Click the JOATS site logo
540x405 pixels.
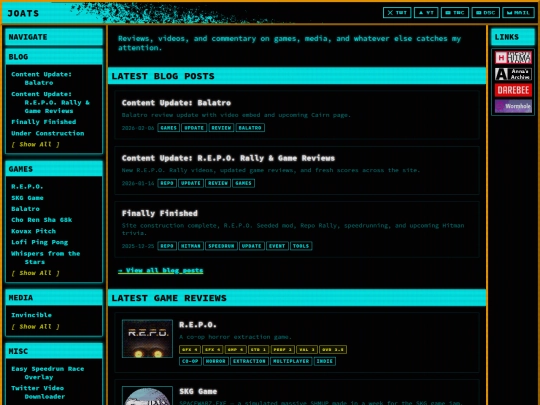point(23,13)
